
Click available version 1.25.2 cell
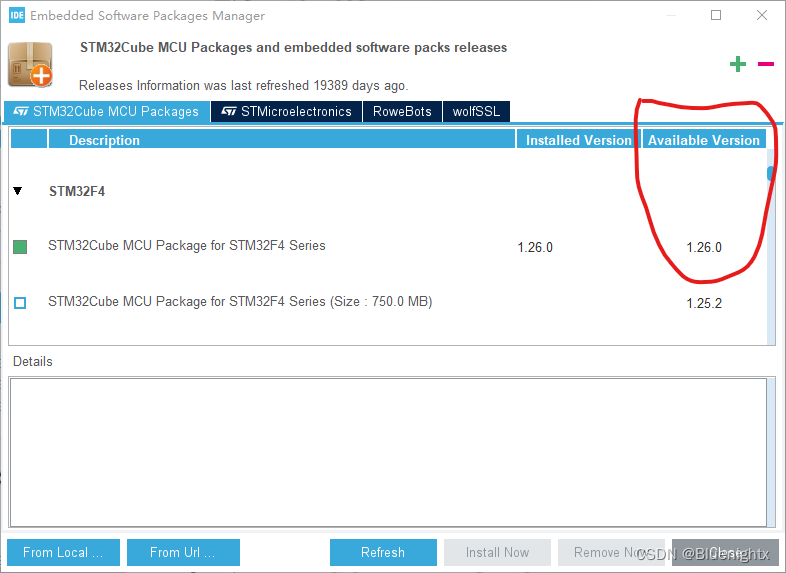704,303
